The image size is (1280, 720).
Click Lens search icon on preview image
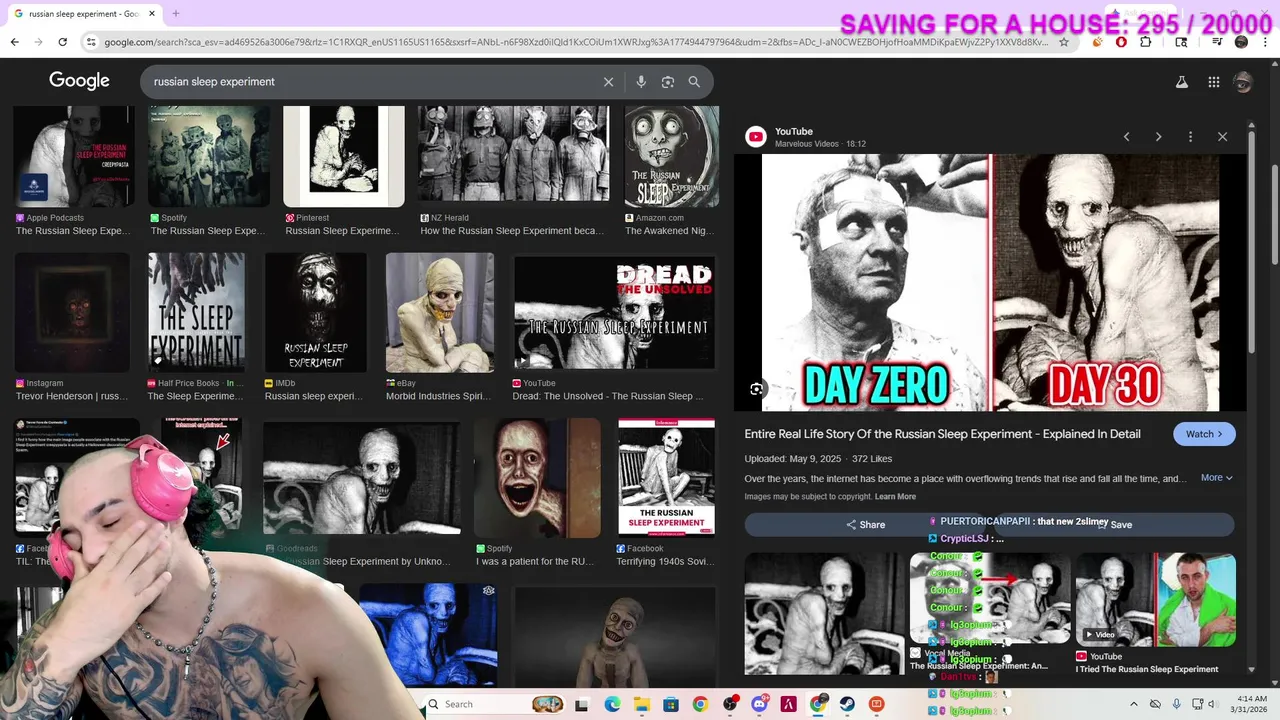pyautogui.click(x=757, y=389)
